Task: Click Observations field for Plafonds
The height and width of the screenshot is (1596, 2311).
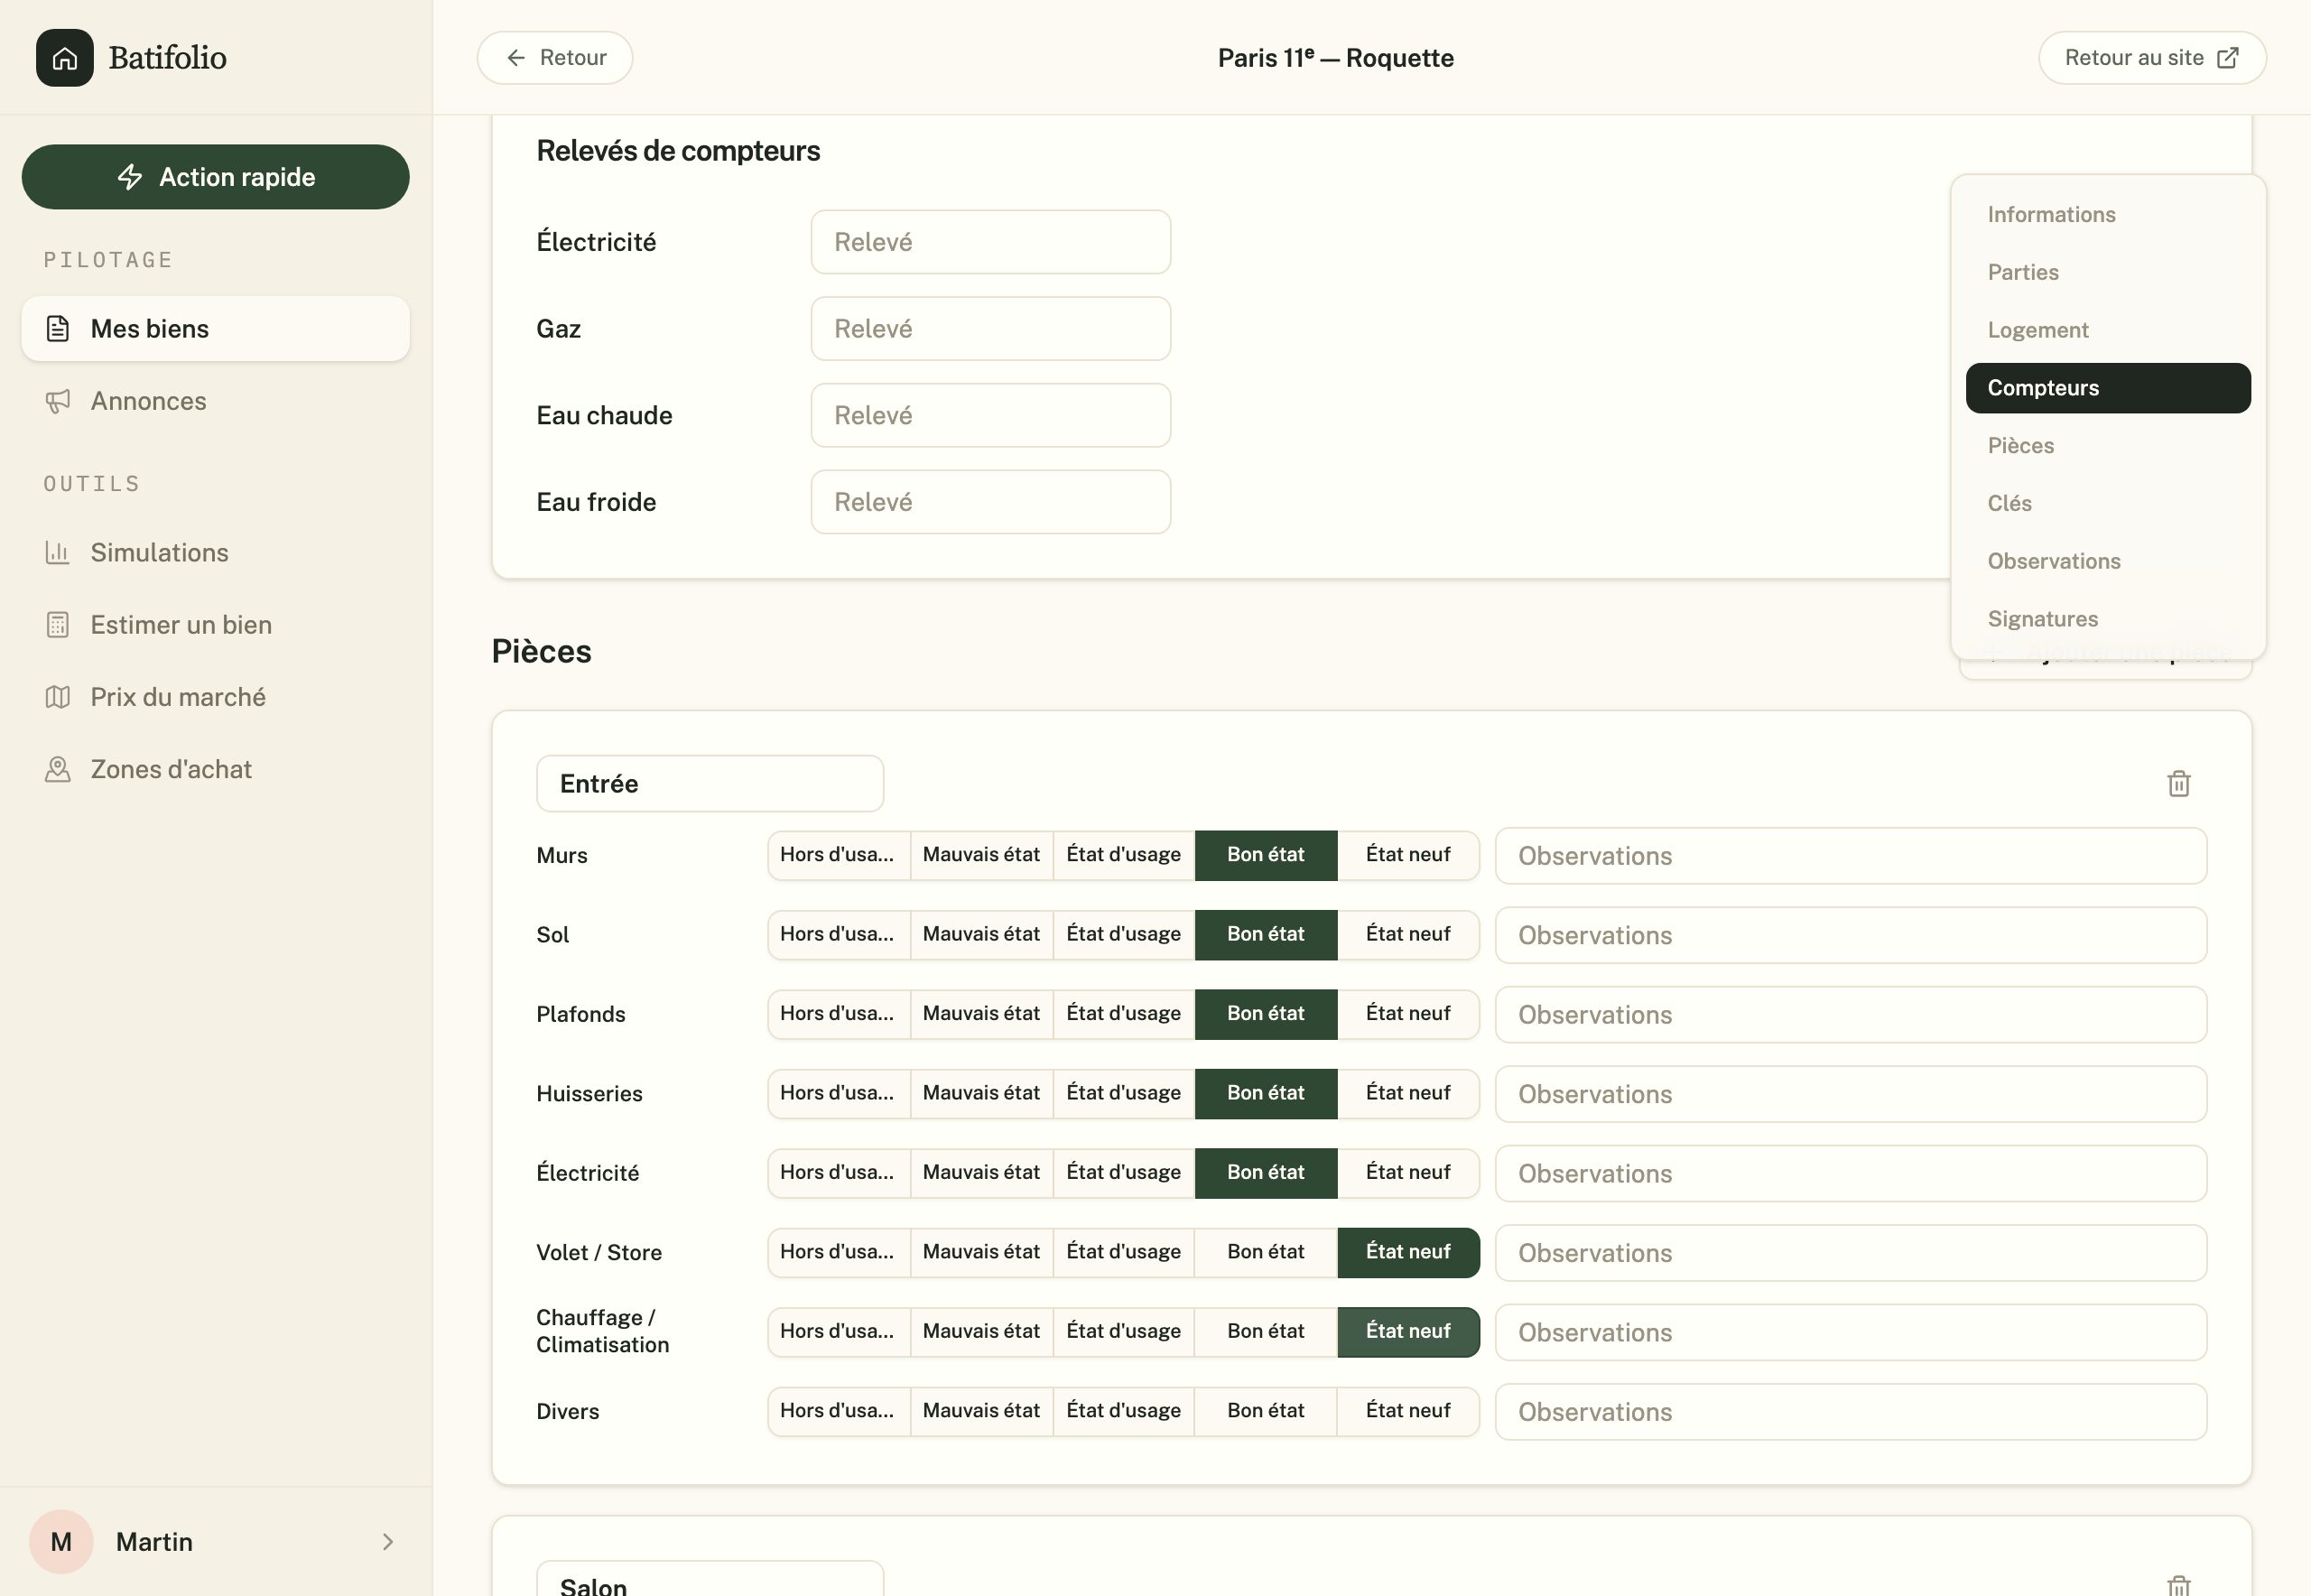Action: [1851, 1015]
